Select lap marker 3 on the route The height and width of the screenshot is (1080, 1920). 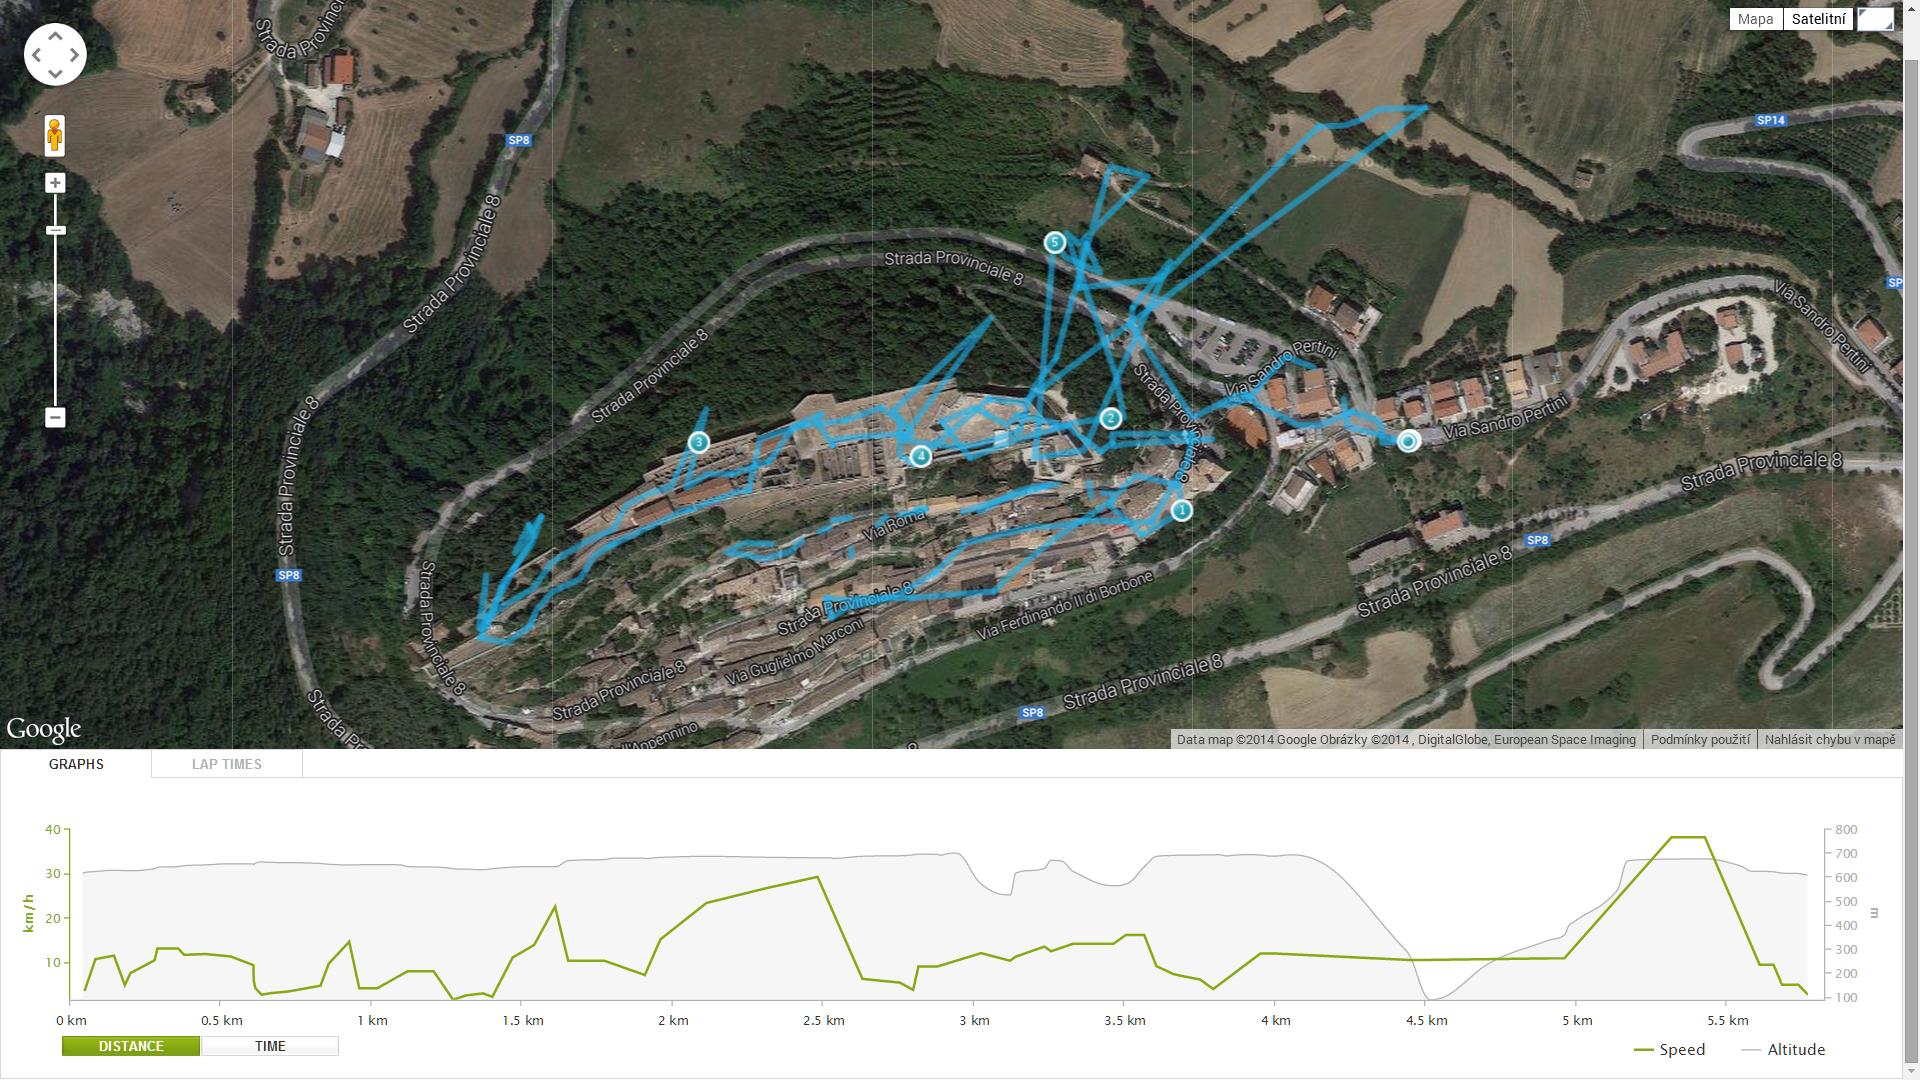click(698, 442)
